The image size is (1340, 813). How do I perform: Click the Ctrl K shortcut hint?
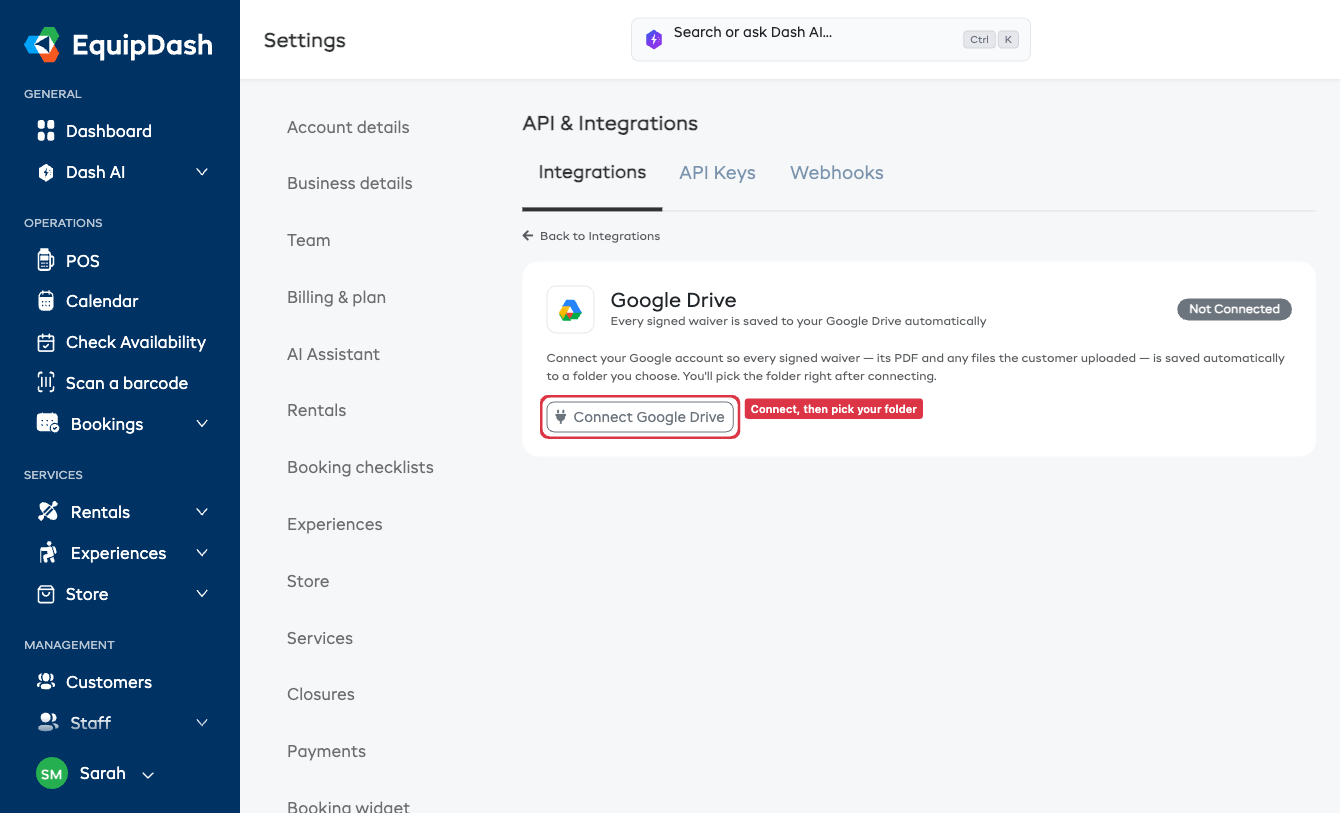(992, 40)
